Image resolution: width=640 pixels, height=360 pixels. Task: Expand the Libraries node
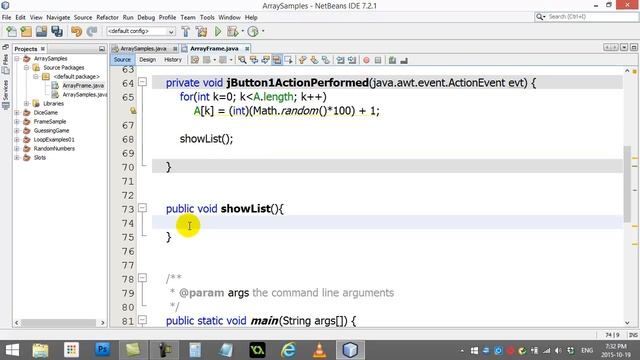(27, 104)
